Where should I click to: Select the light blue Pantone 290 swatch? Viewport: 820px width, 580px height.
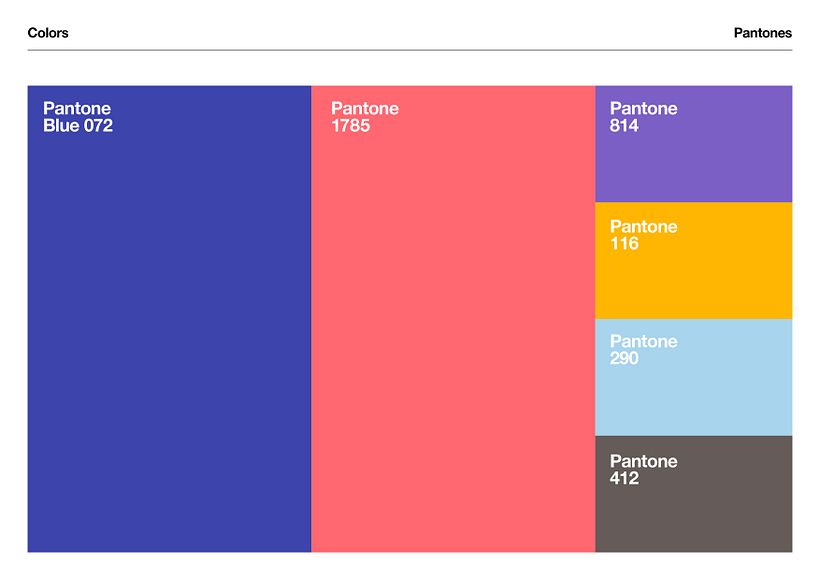[x=693, y=377]
